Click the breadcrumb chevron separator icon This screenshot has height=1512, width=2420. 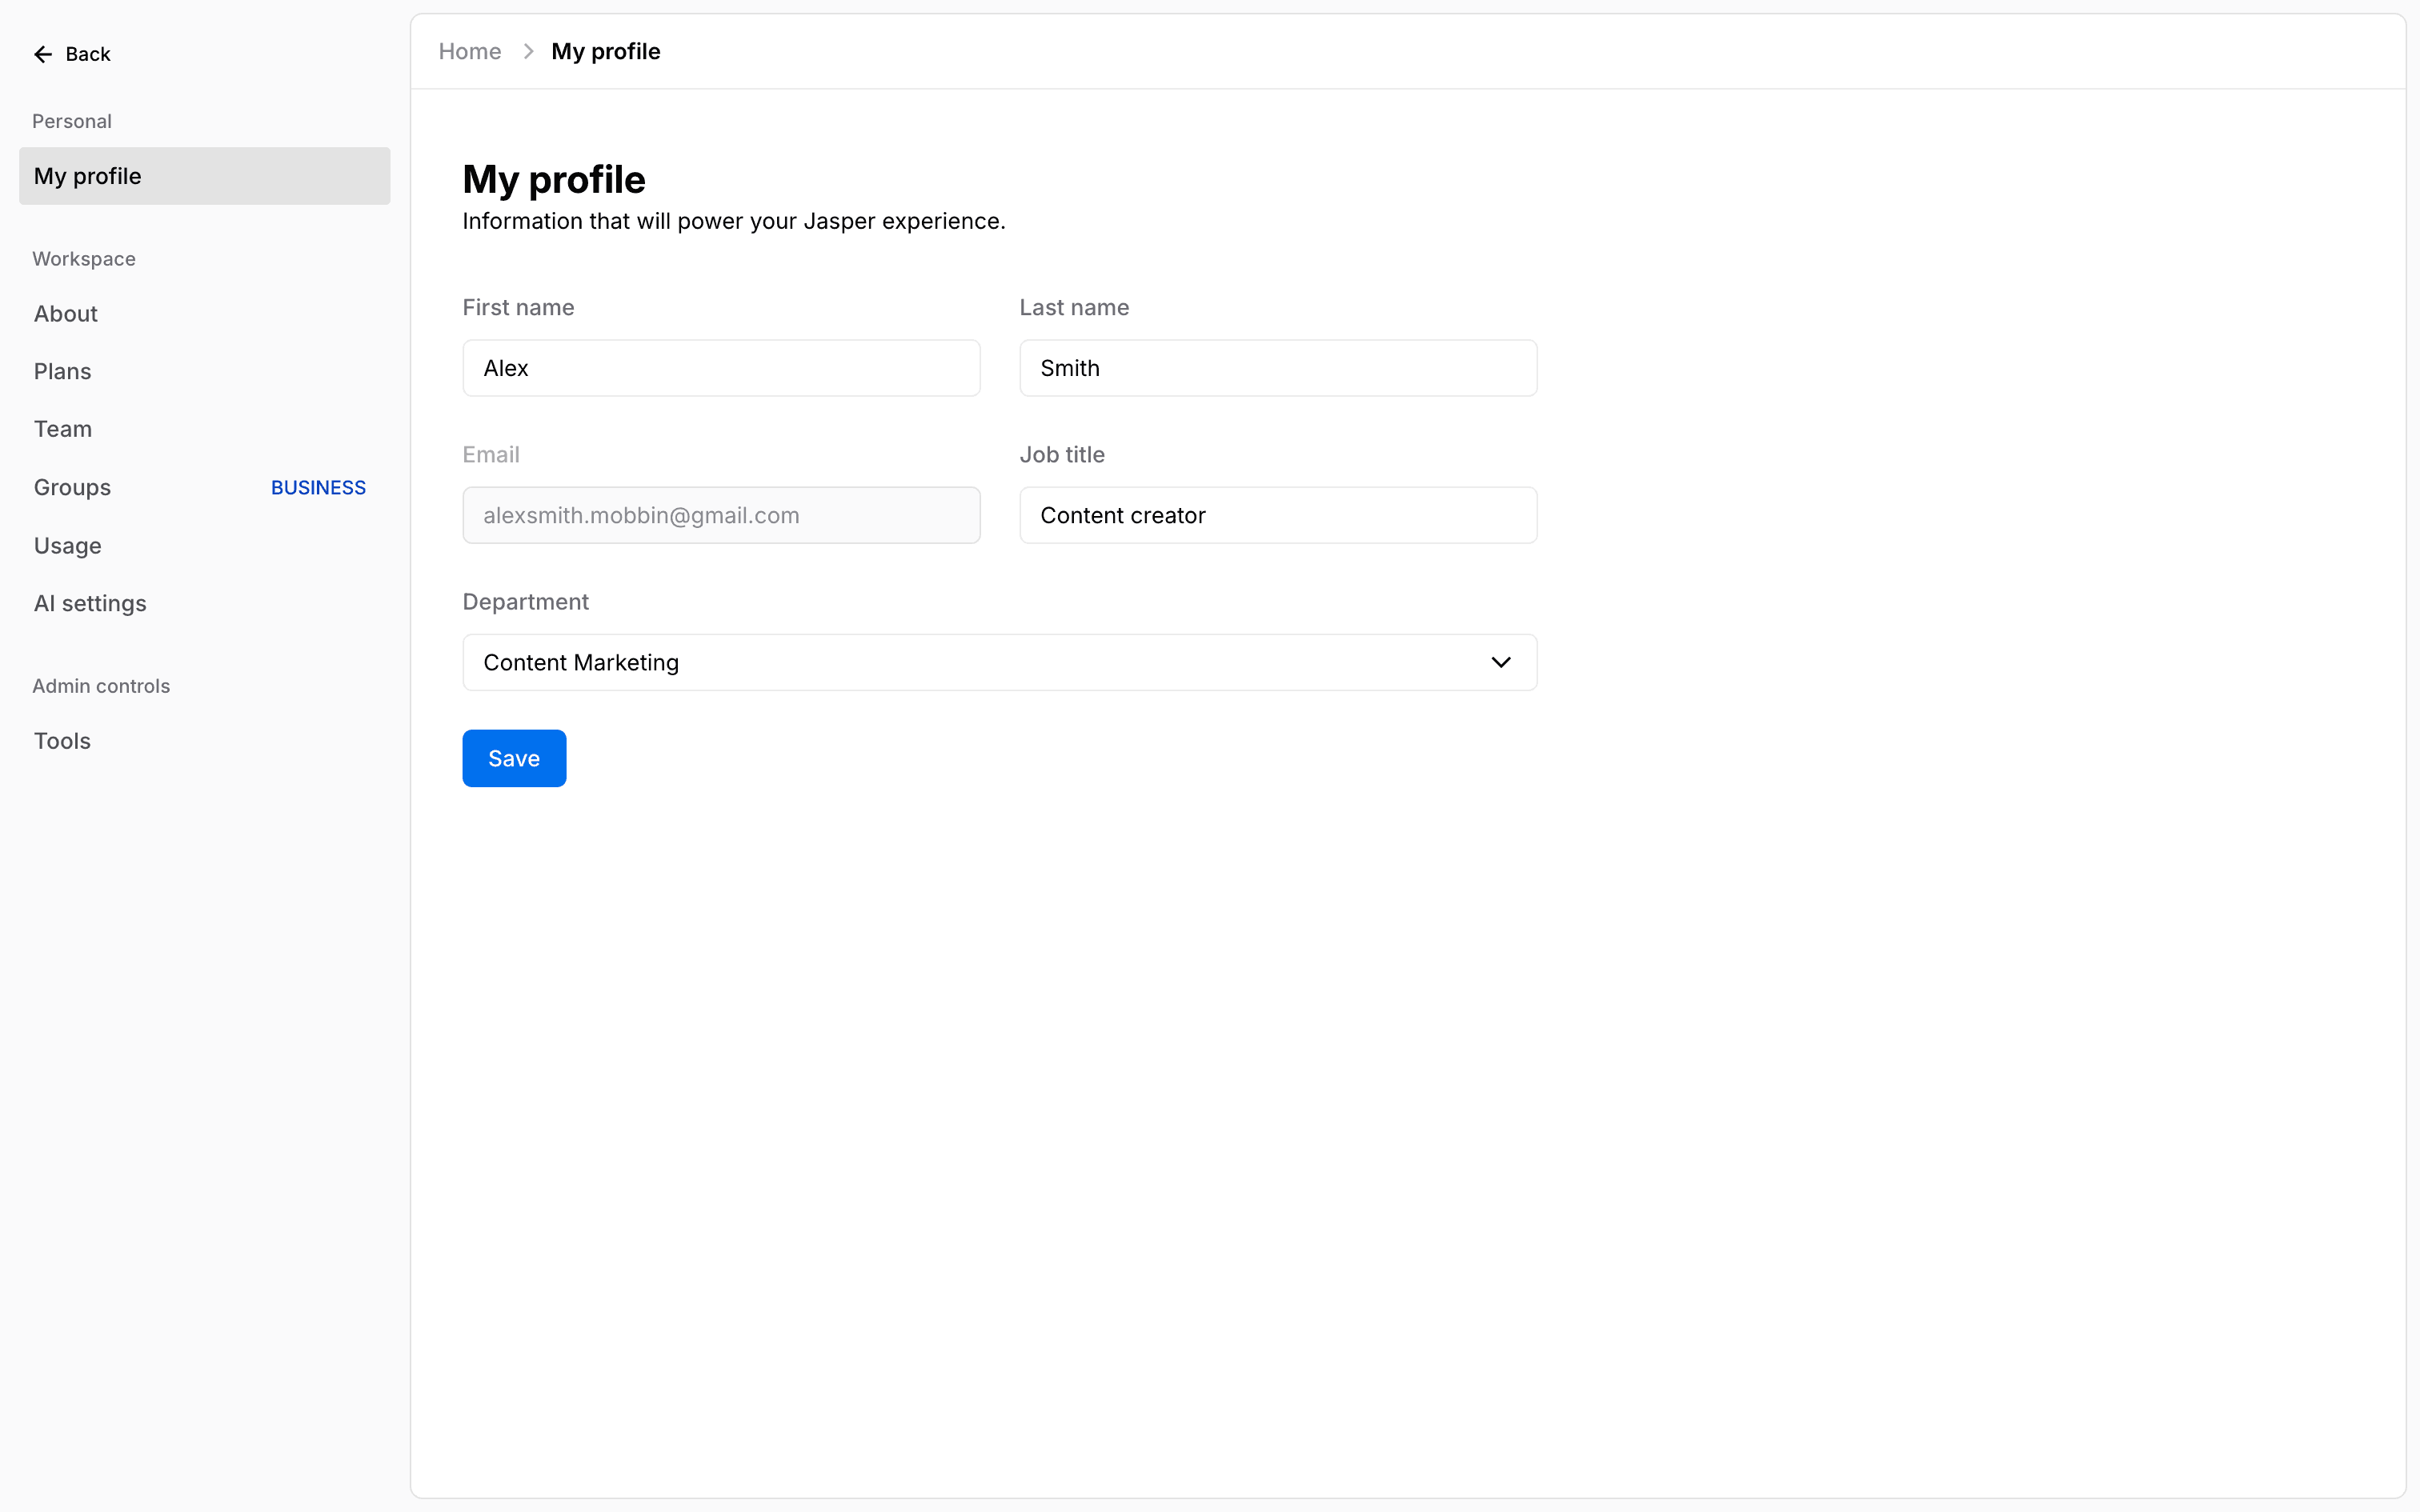528,51
